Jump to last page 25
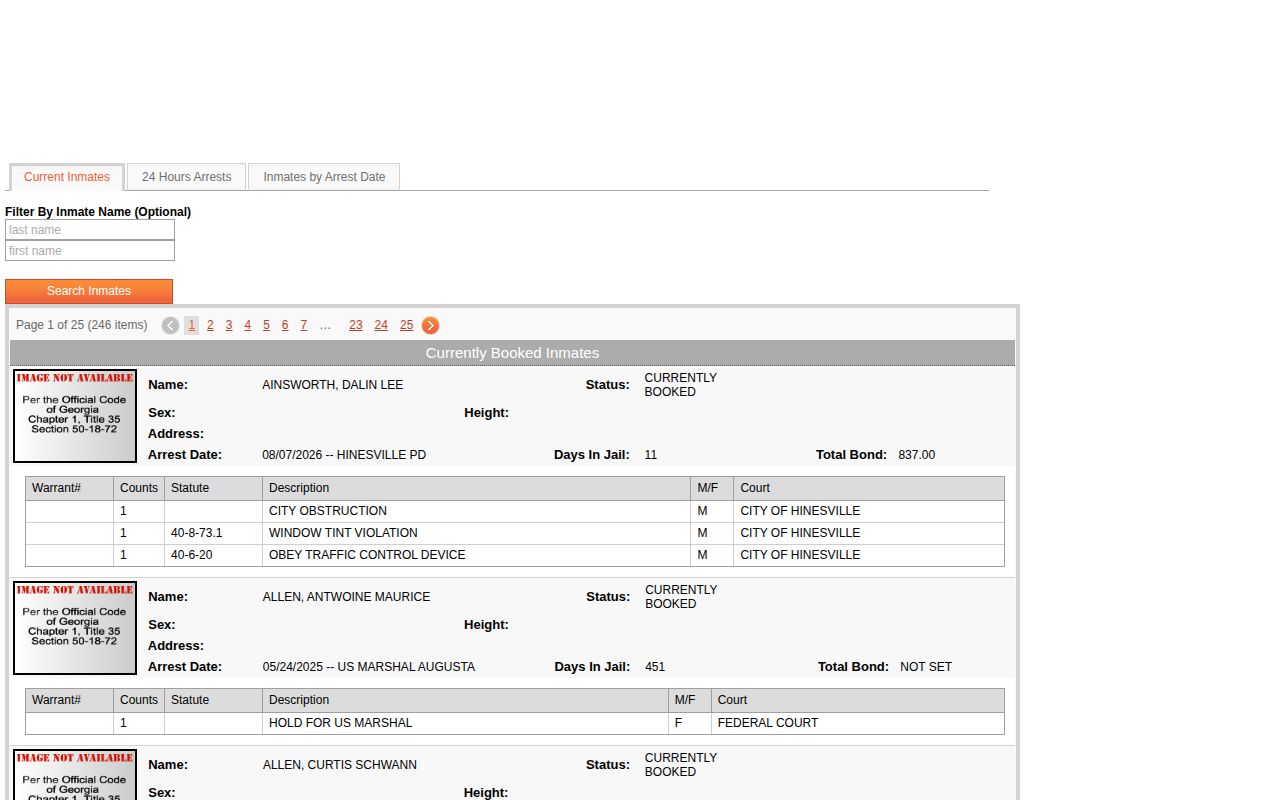1280x800 pixels. point(406,325)
